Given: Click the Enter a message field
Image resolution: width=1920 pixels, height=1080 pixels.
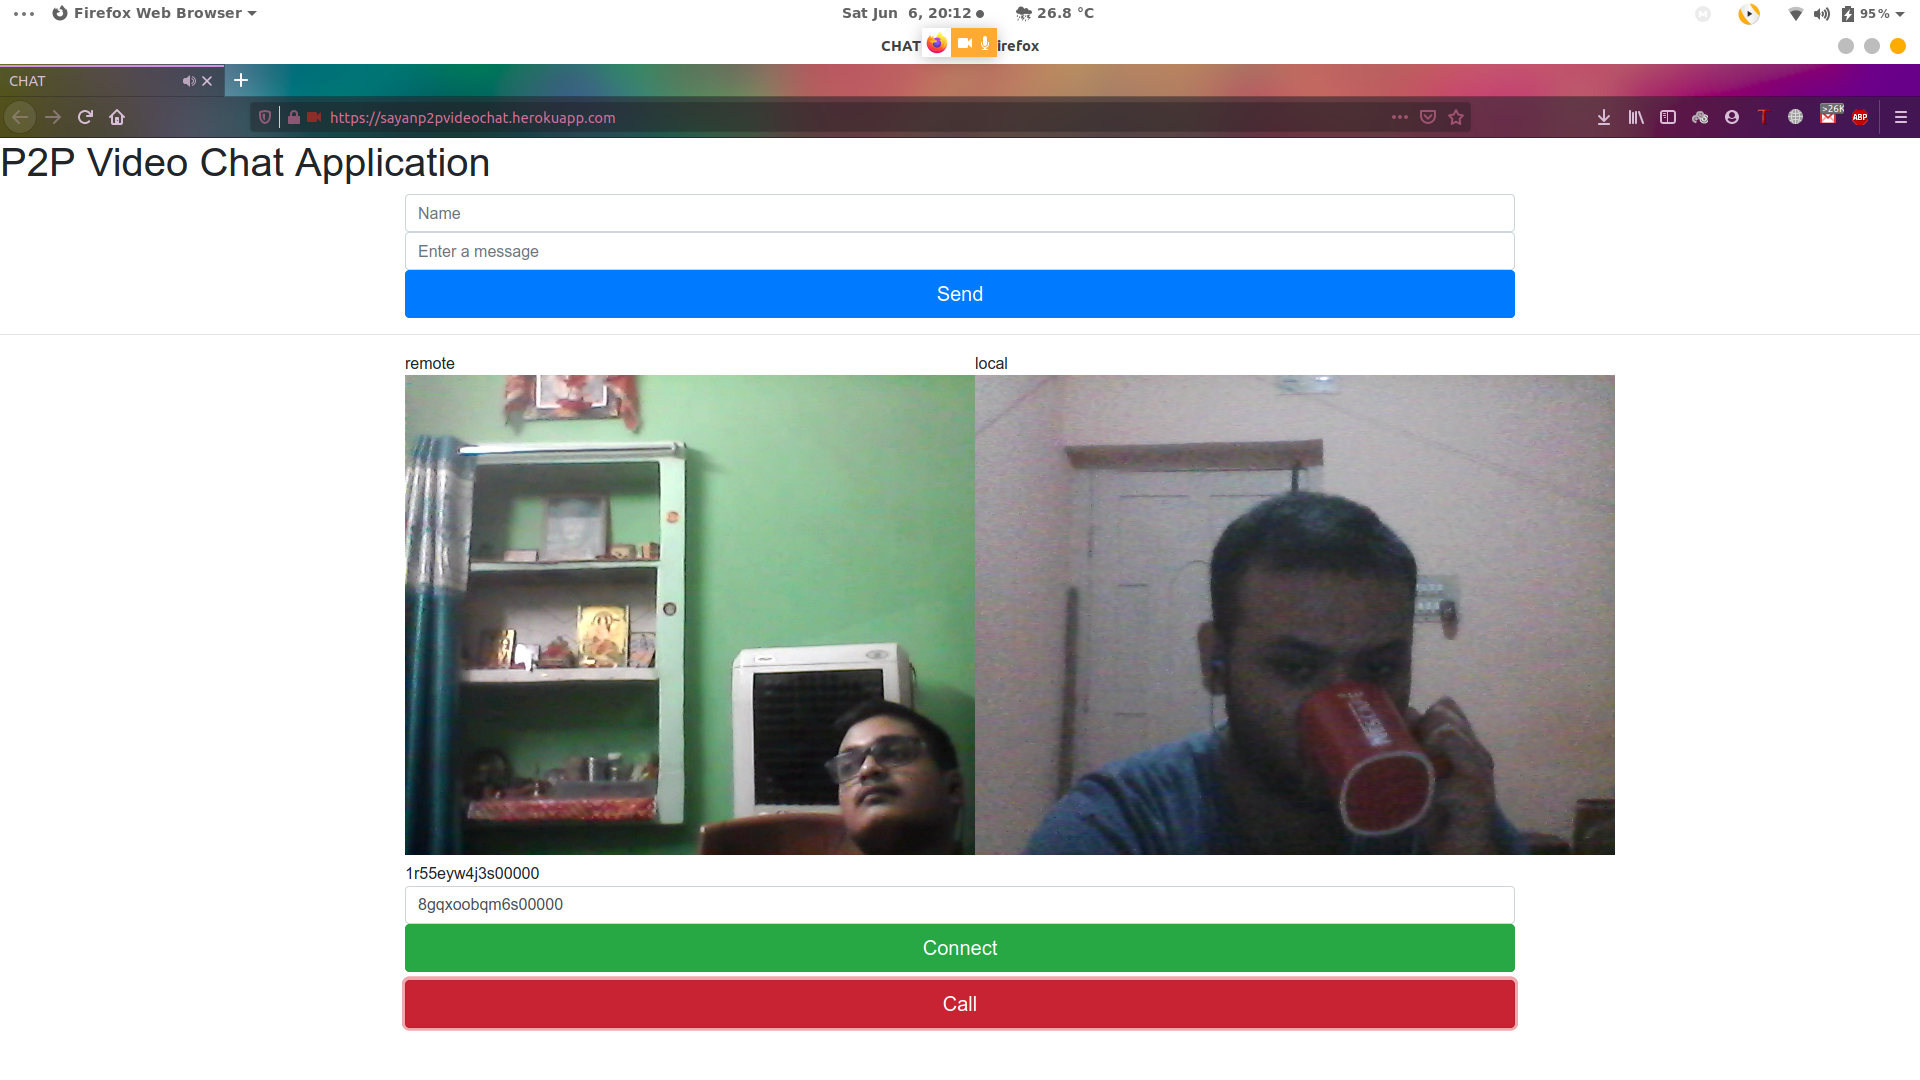Looking at the screenshot, I should [x=959, y=251].
